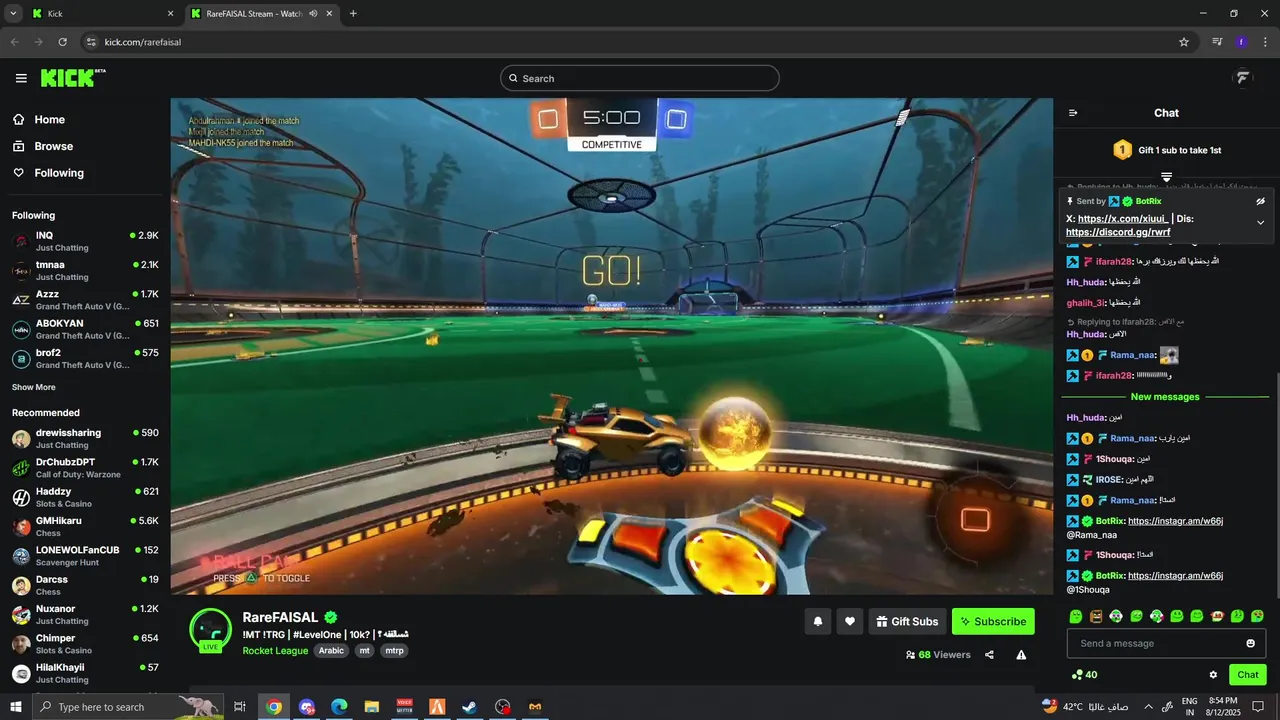The image size is (1280, 720).
Task: Open Windows Start menu
Action: tap(16, 707)
